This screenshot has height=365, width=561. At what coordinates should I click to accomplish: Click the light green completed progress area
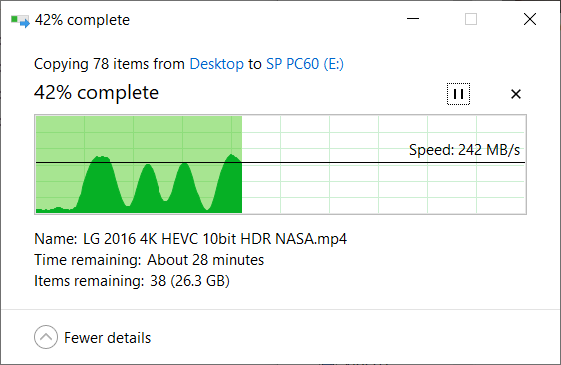tap(139, 136)
